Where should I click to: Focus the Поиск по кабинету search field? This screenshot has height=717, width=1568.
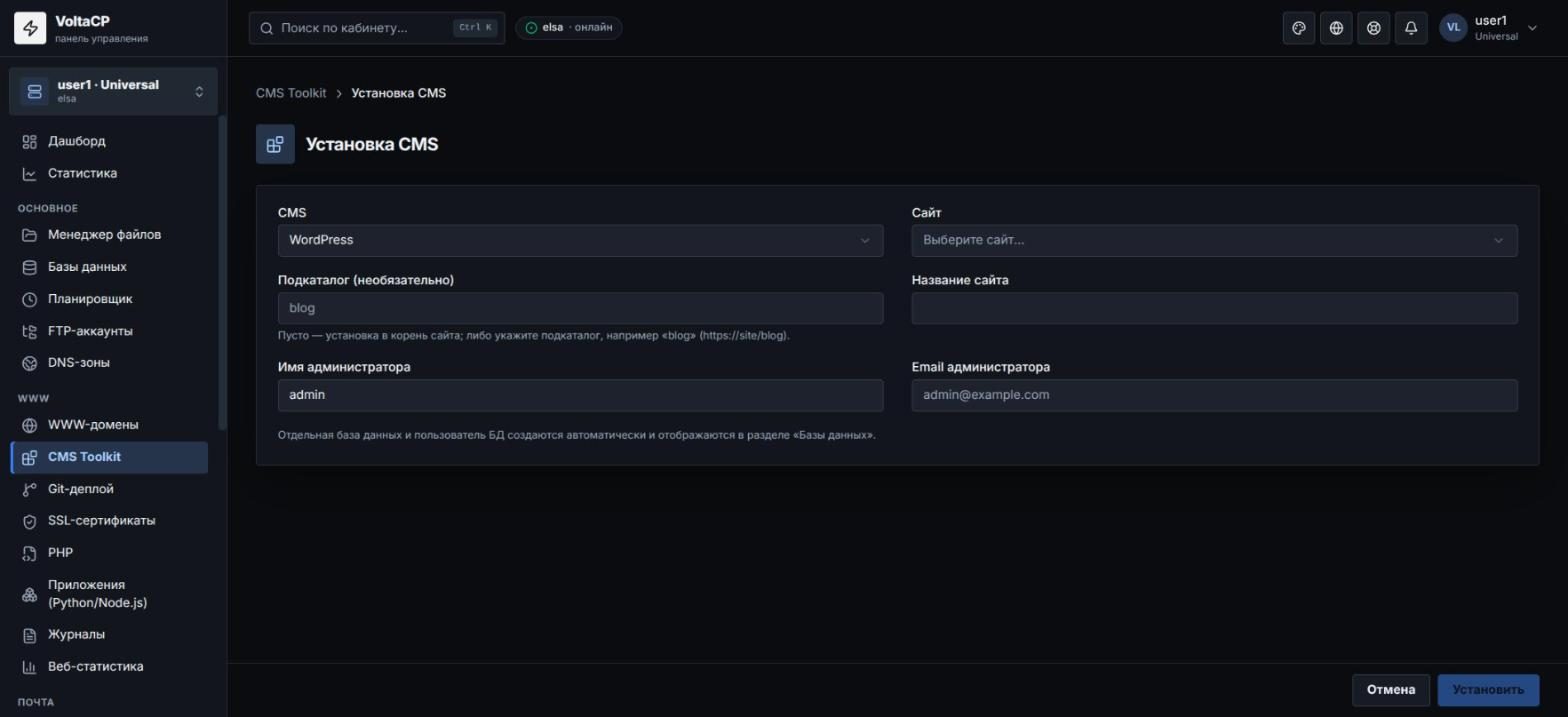377,28
